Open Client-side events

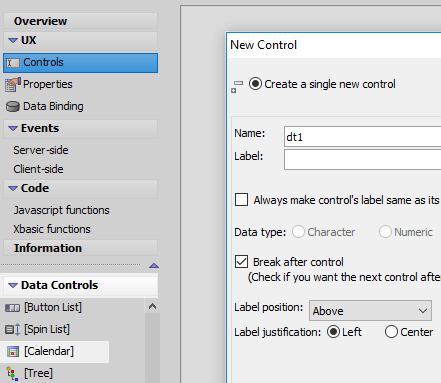(x=38, y=169)
